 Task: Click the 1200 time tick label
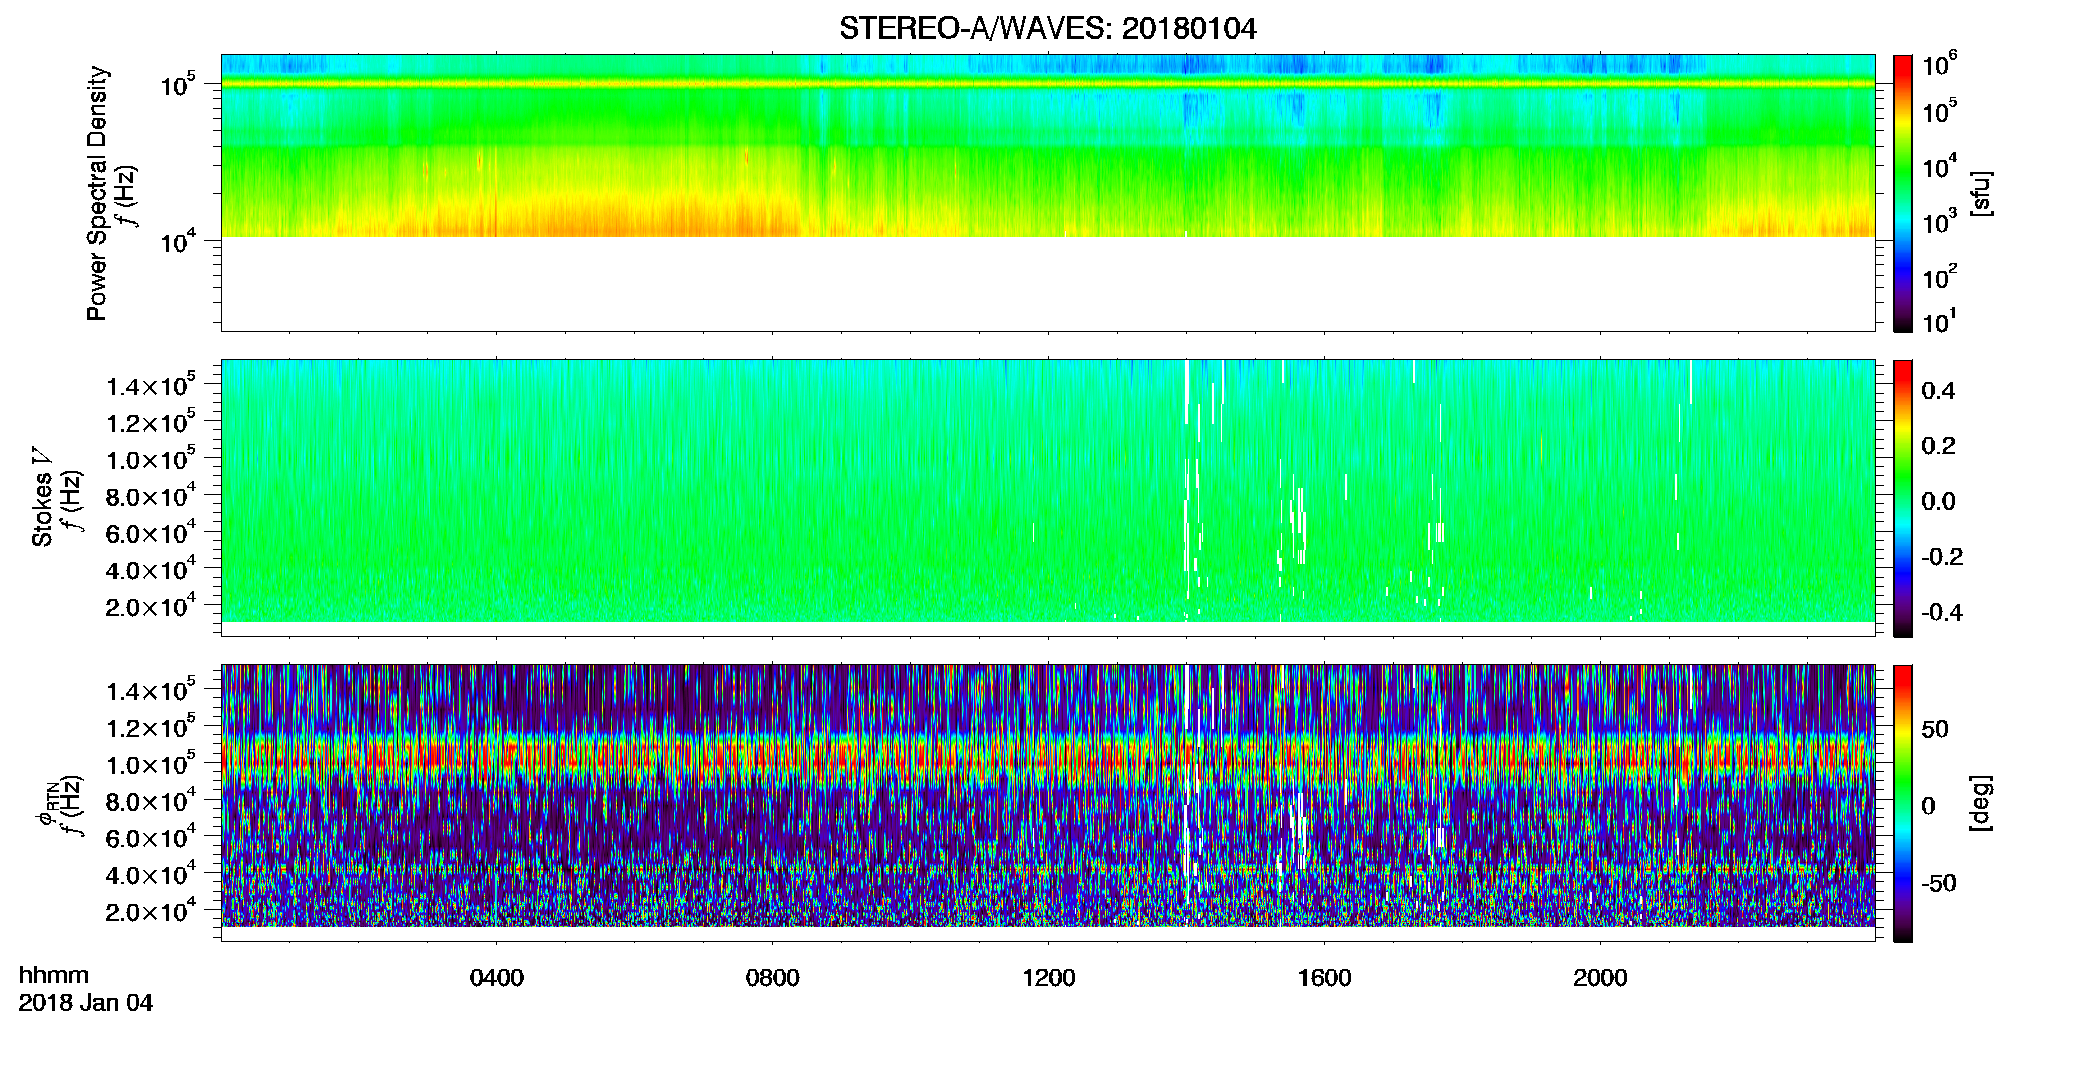tap(1049, 978)
